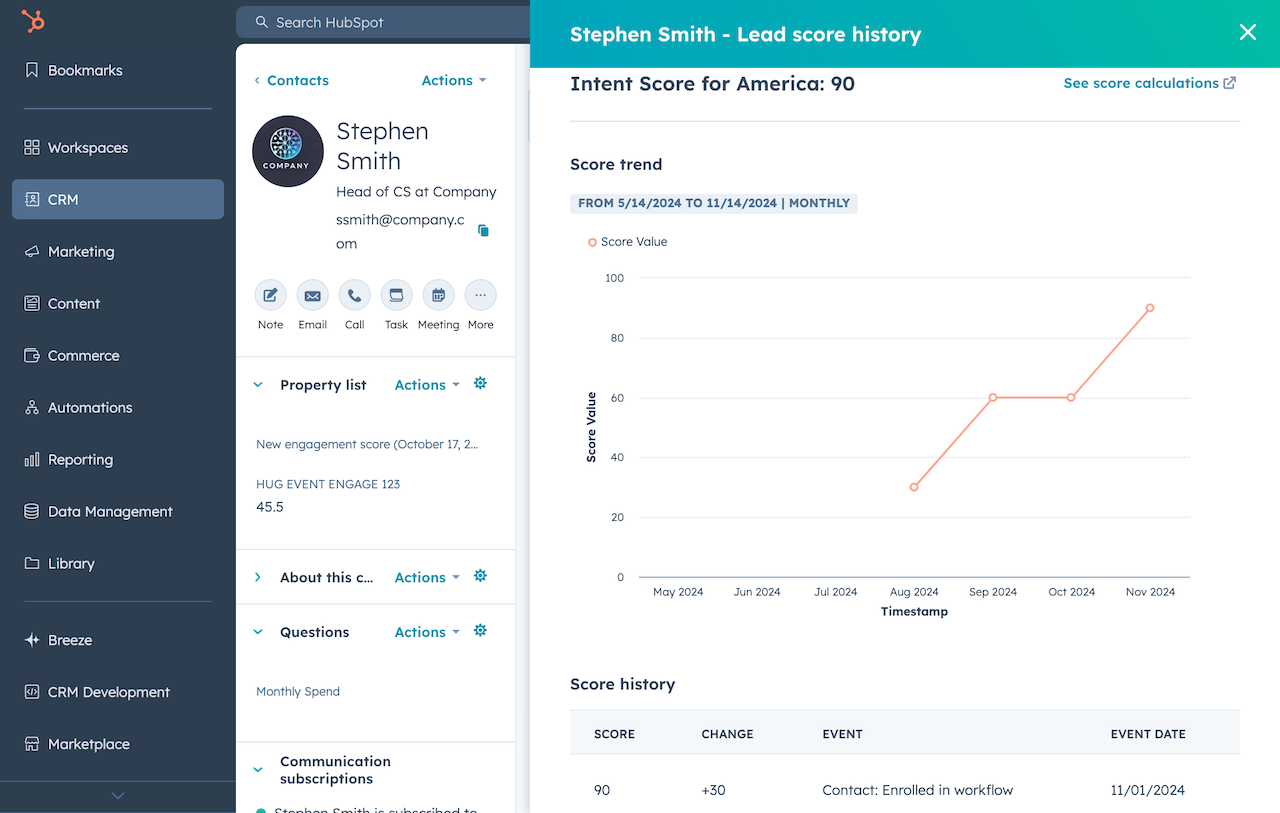Create a Task using the task icon
Screen dimensions: 1280x813
(x=396, y=296)
